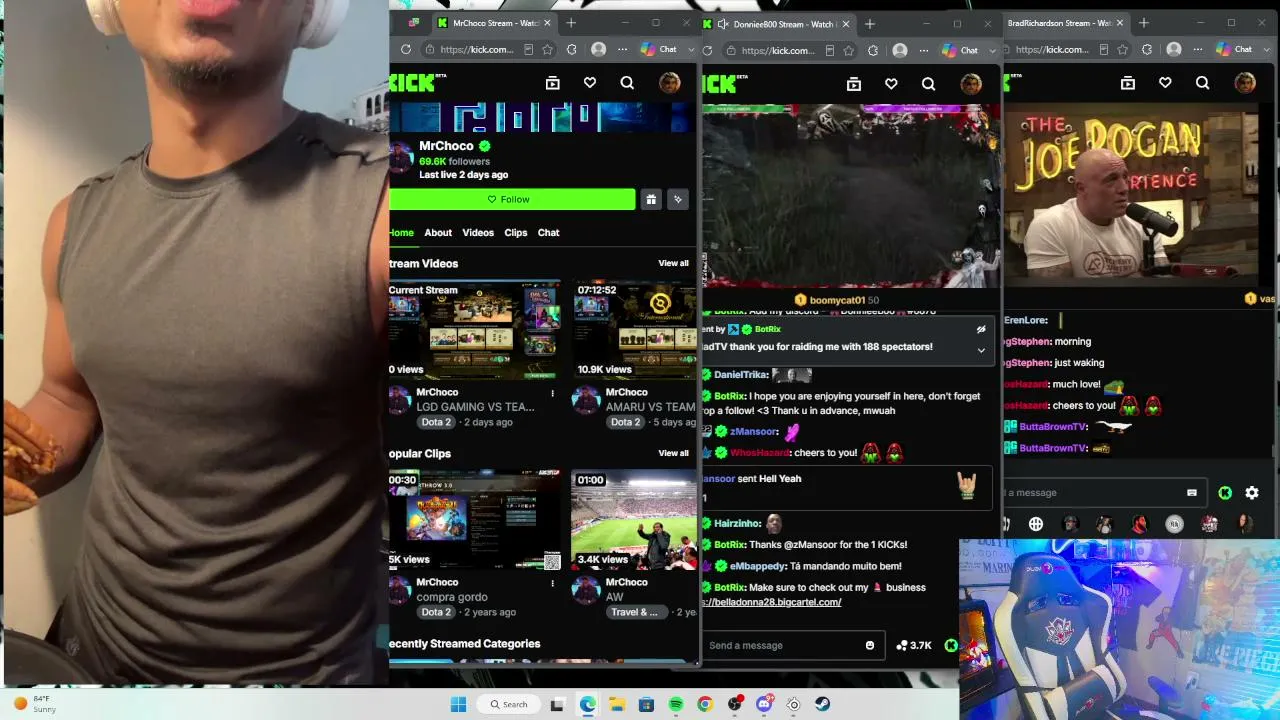Click the DanielTrika username in chat
Viewport: 1280px width, 720px height.
pyautogui.click(x=742, y=375)
